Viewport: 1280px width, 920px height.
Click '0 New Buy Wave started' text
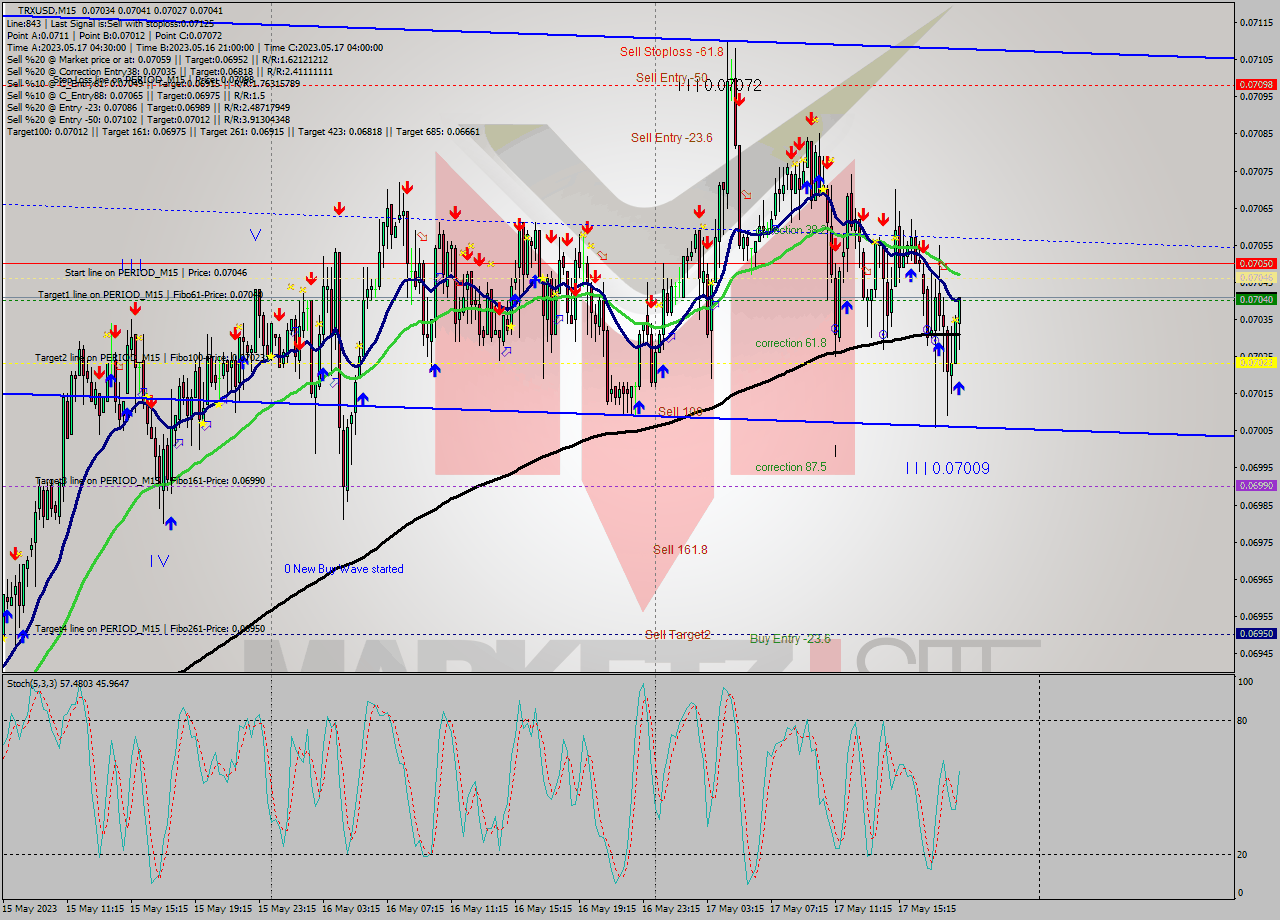pyautogui.click(x=344, y=569)
